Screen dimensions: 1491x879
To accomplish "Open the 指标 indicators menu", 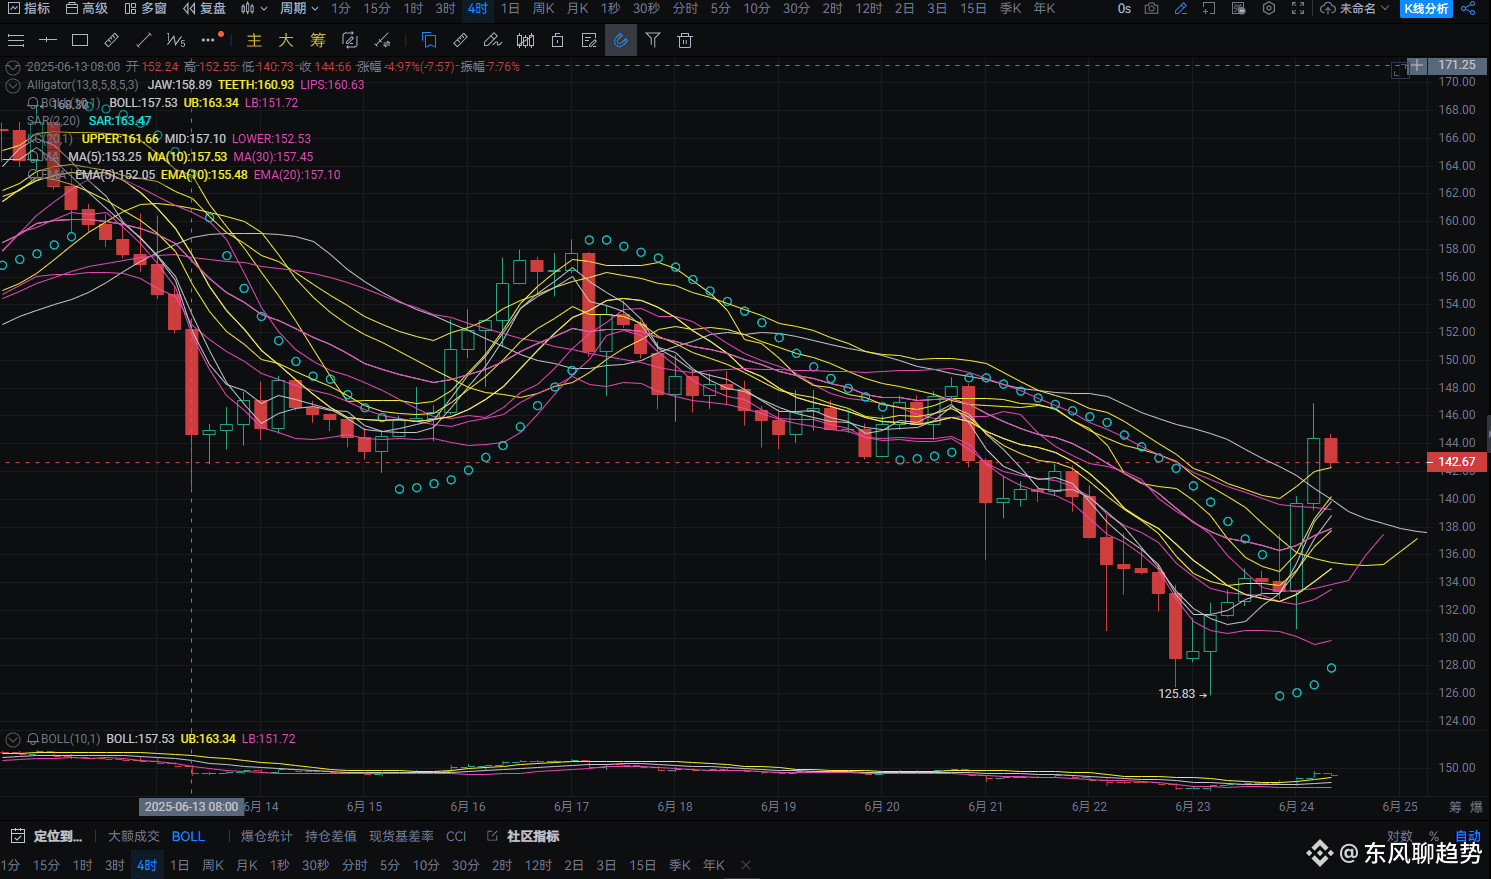I will tap(29, 8).
